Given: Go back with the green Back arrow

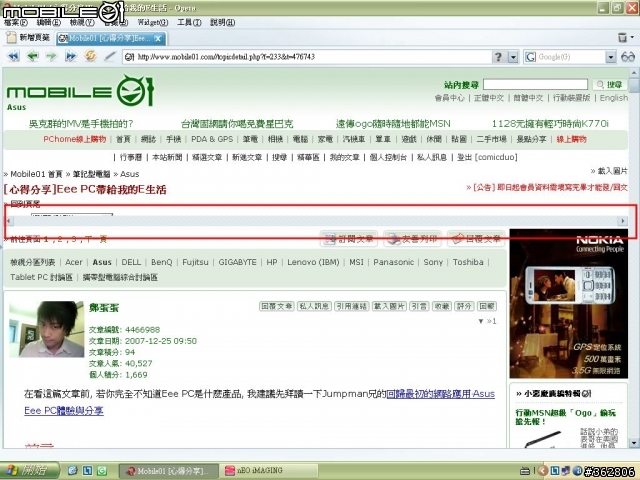Looking at the screenshot, I should coord(32,56).
